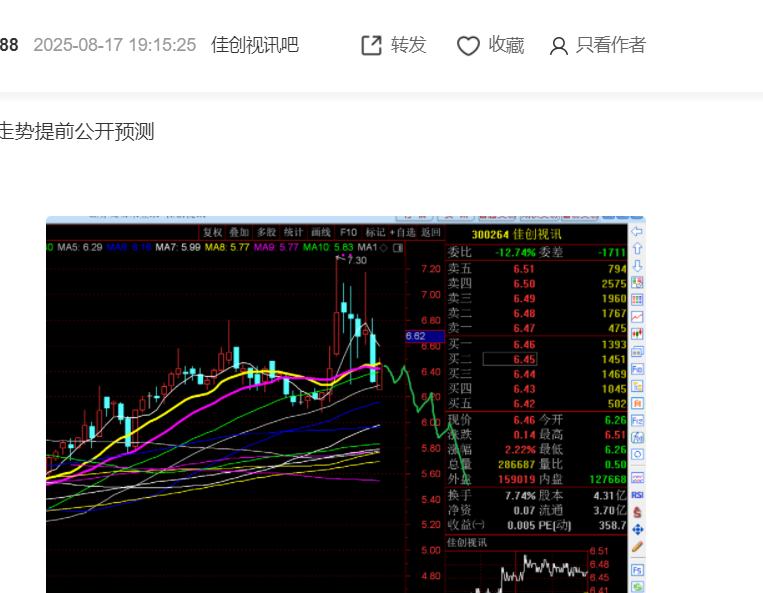
Task: Click the MA5: 6.29 indicator label
Action: 80,248
